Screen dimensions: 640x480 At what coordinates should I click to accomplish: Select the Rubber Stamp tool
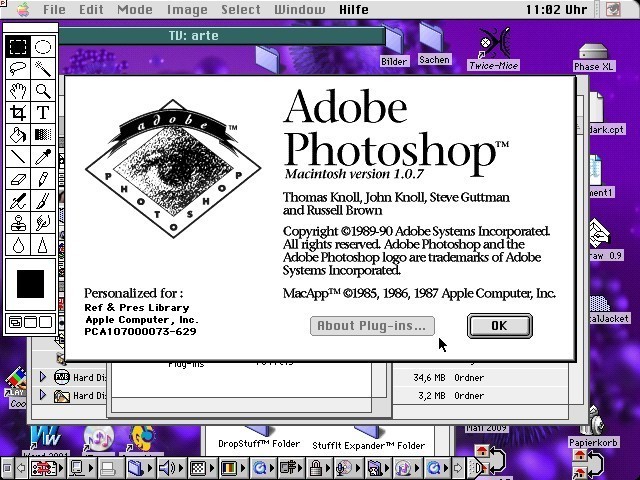coord(18,222)
